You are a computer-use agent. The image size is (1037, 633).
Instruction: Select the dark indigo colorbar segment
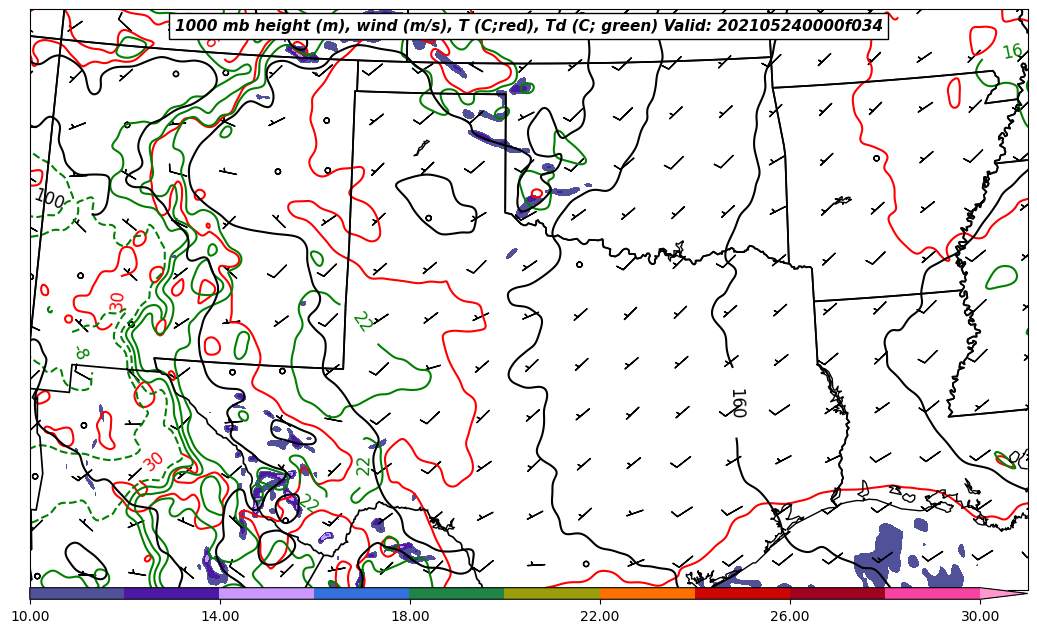pyautogui.click(x=172, y=593)
